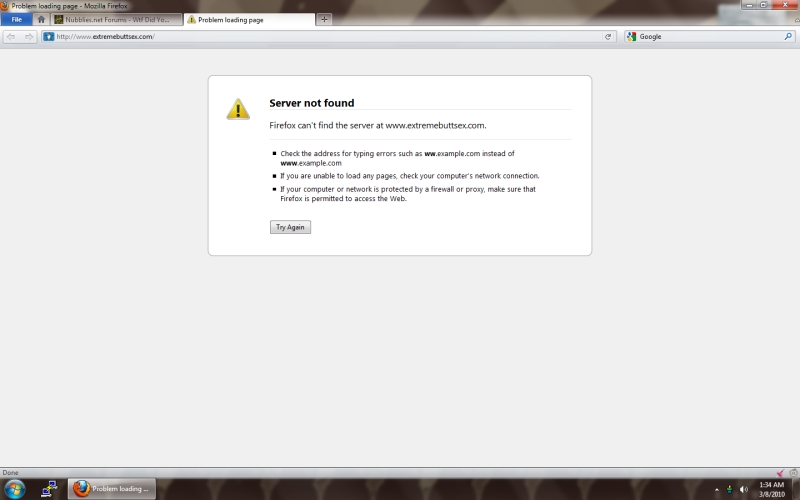Click the search magnifier icon
Viewport: 800px width, 500px height.
tap(788, 37)
